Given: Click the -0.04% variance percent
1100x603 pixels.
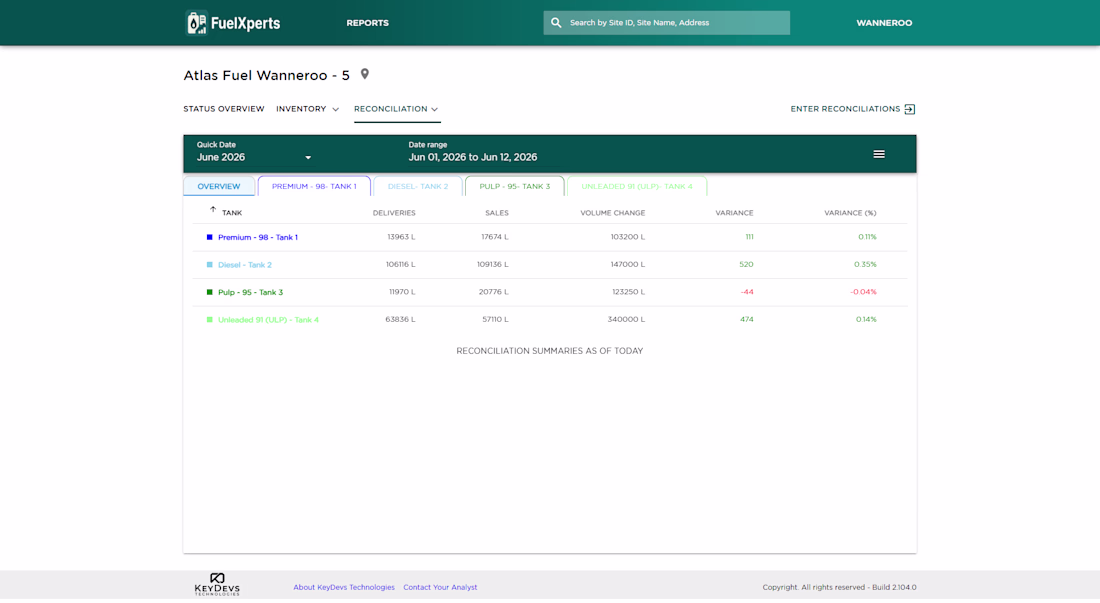Looking at the screenshot, I should coord(863,292).
